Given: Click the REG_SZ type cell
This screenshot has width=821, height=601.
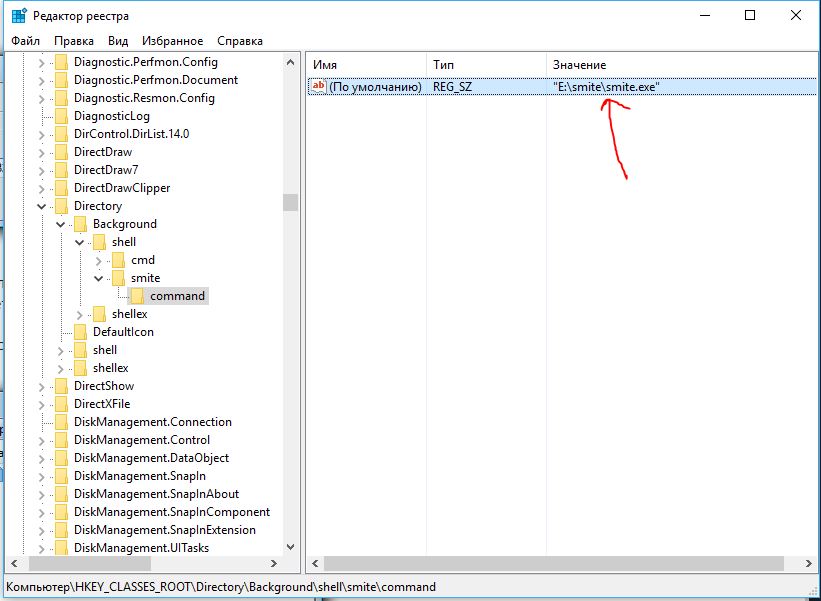Looking at the screenshot, I should pos(452,87).
